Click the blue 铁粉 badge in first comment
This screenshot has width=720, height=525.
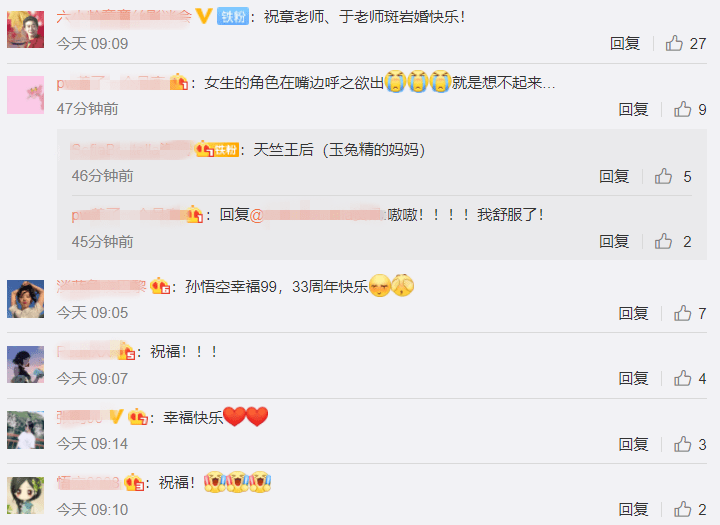click(233, 17)
